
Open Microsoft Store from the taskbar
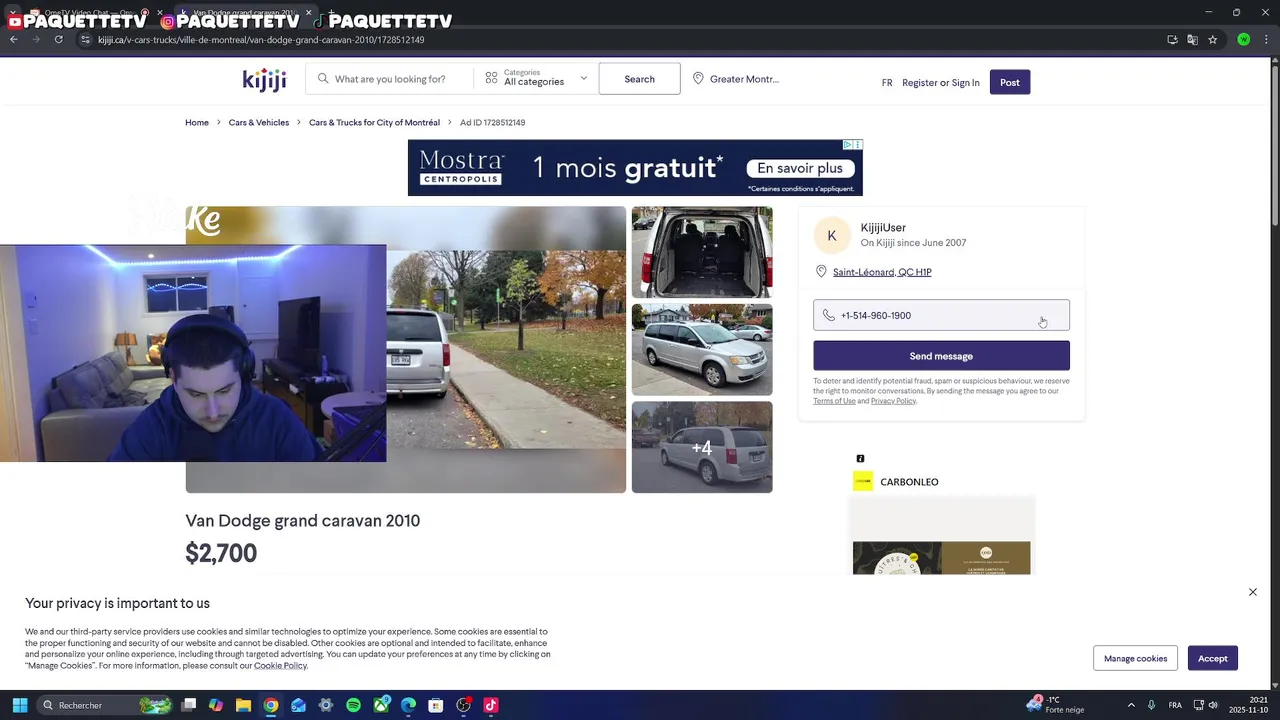(435, 705)
